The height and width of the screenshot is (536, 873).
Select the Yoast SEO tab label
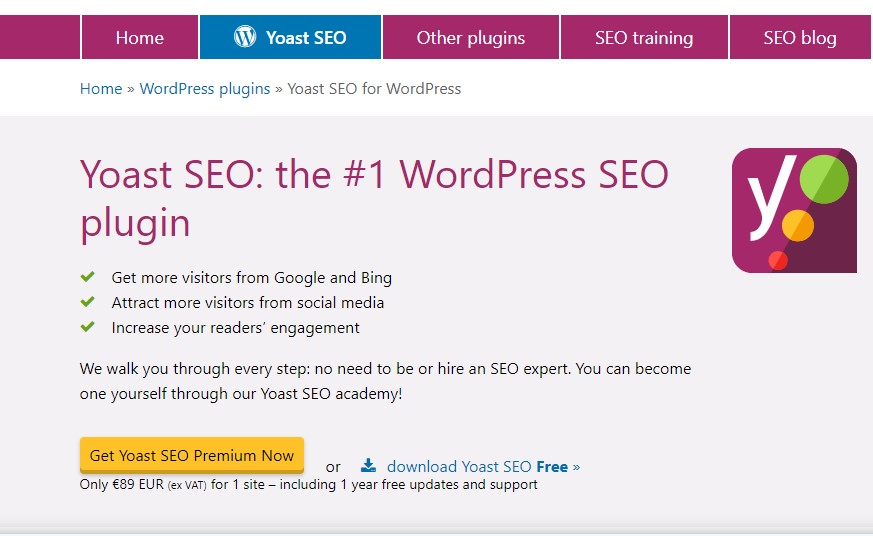pyautogui.click(x=306, y=38)
